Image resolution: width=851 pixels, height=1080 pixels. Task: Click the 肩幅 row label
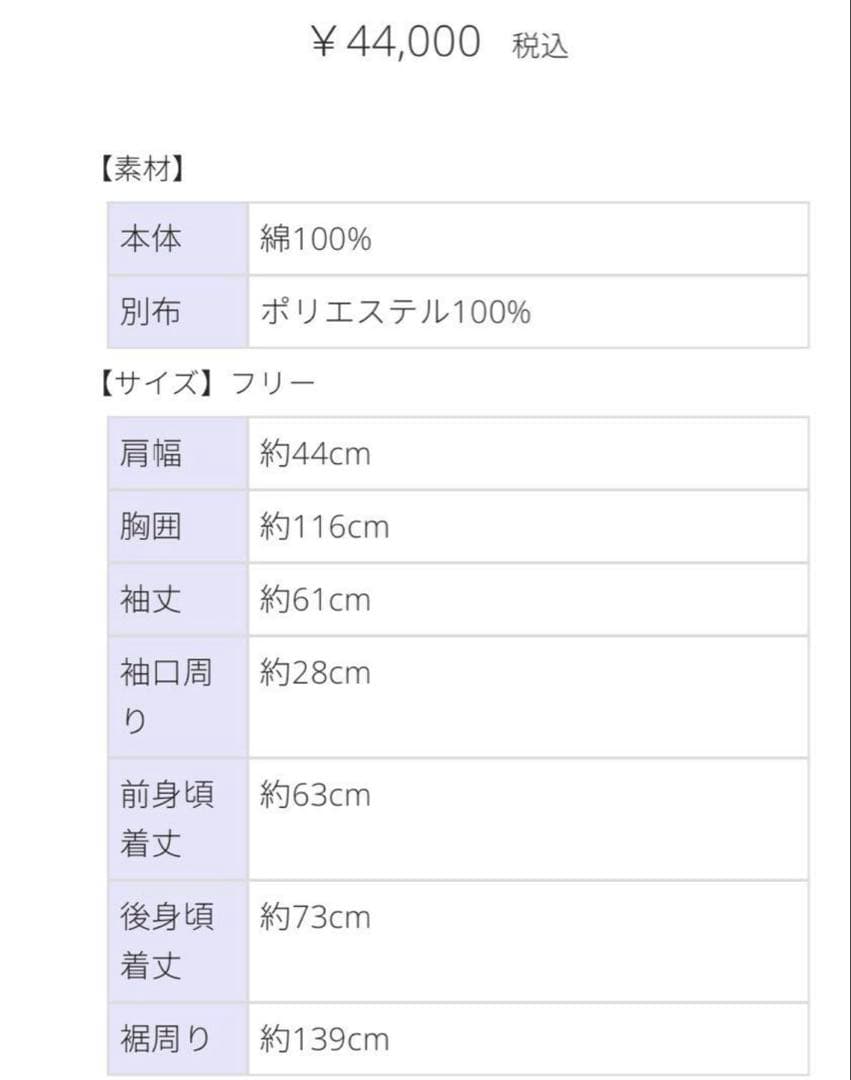coord(152,454)
